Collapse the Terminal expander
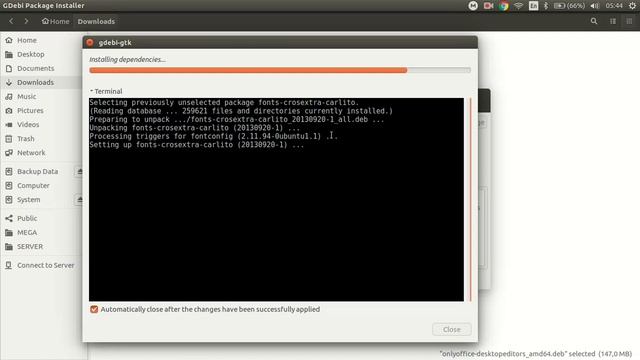This screenshot has height=360, width=640. (x=106, y=91)
